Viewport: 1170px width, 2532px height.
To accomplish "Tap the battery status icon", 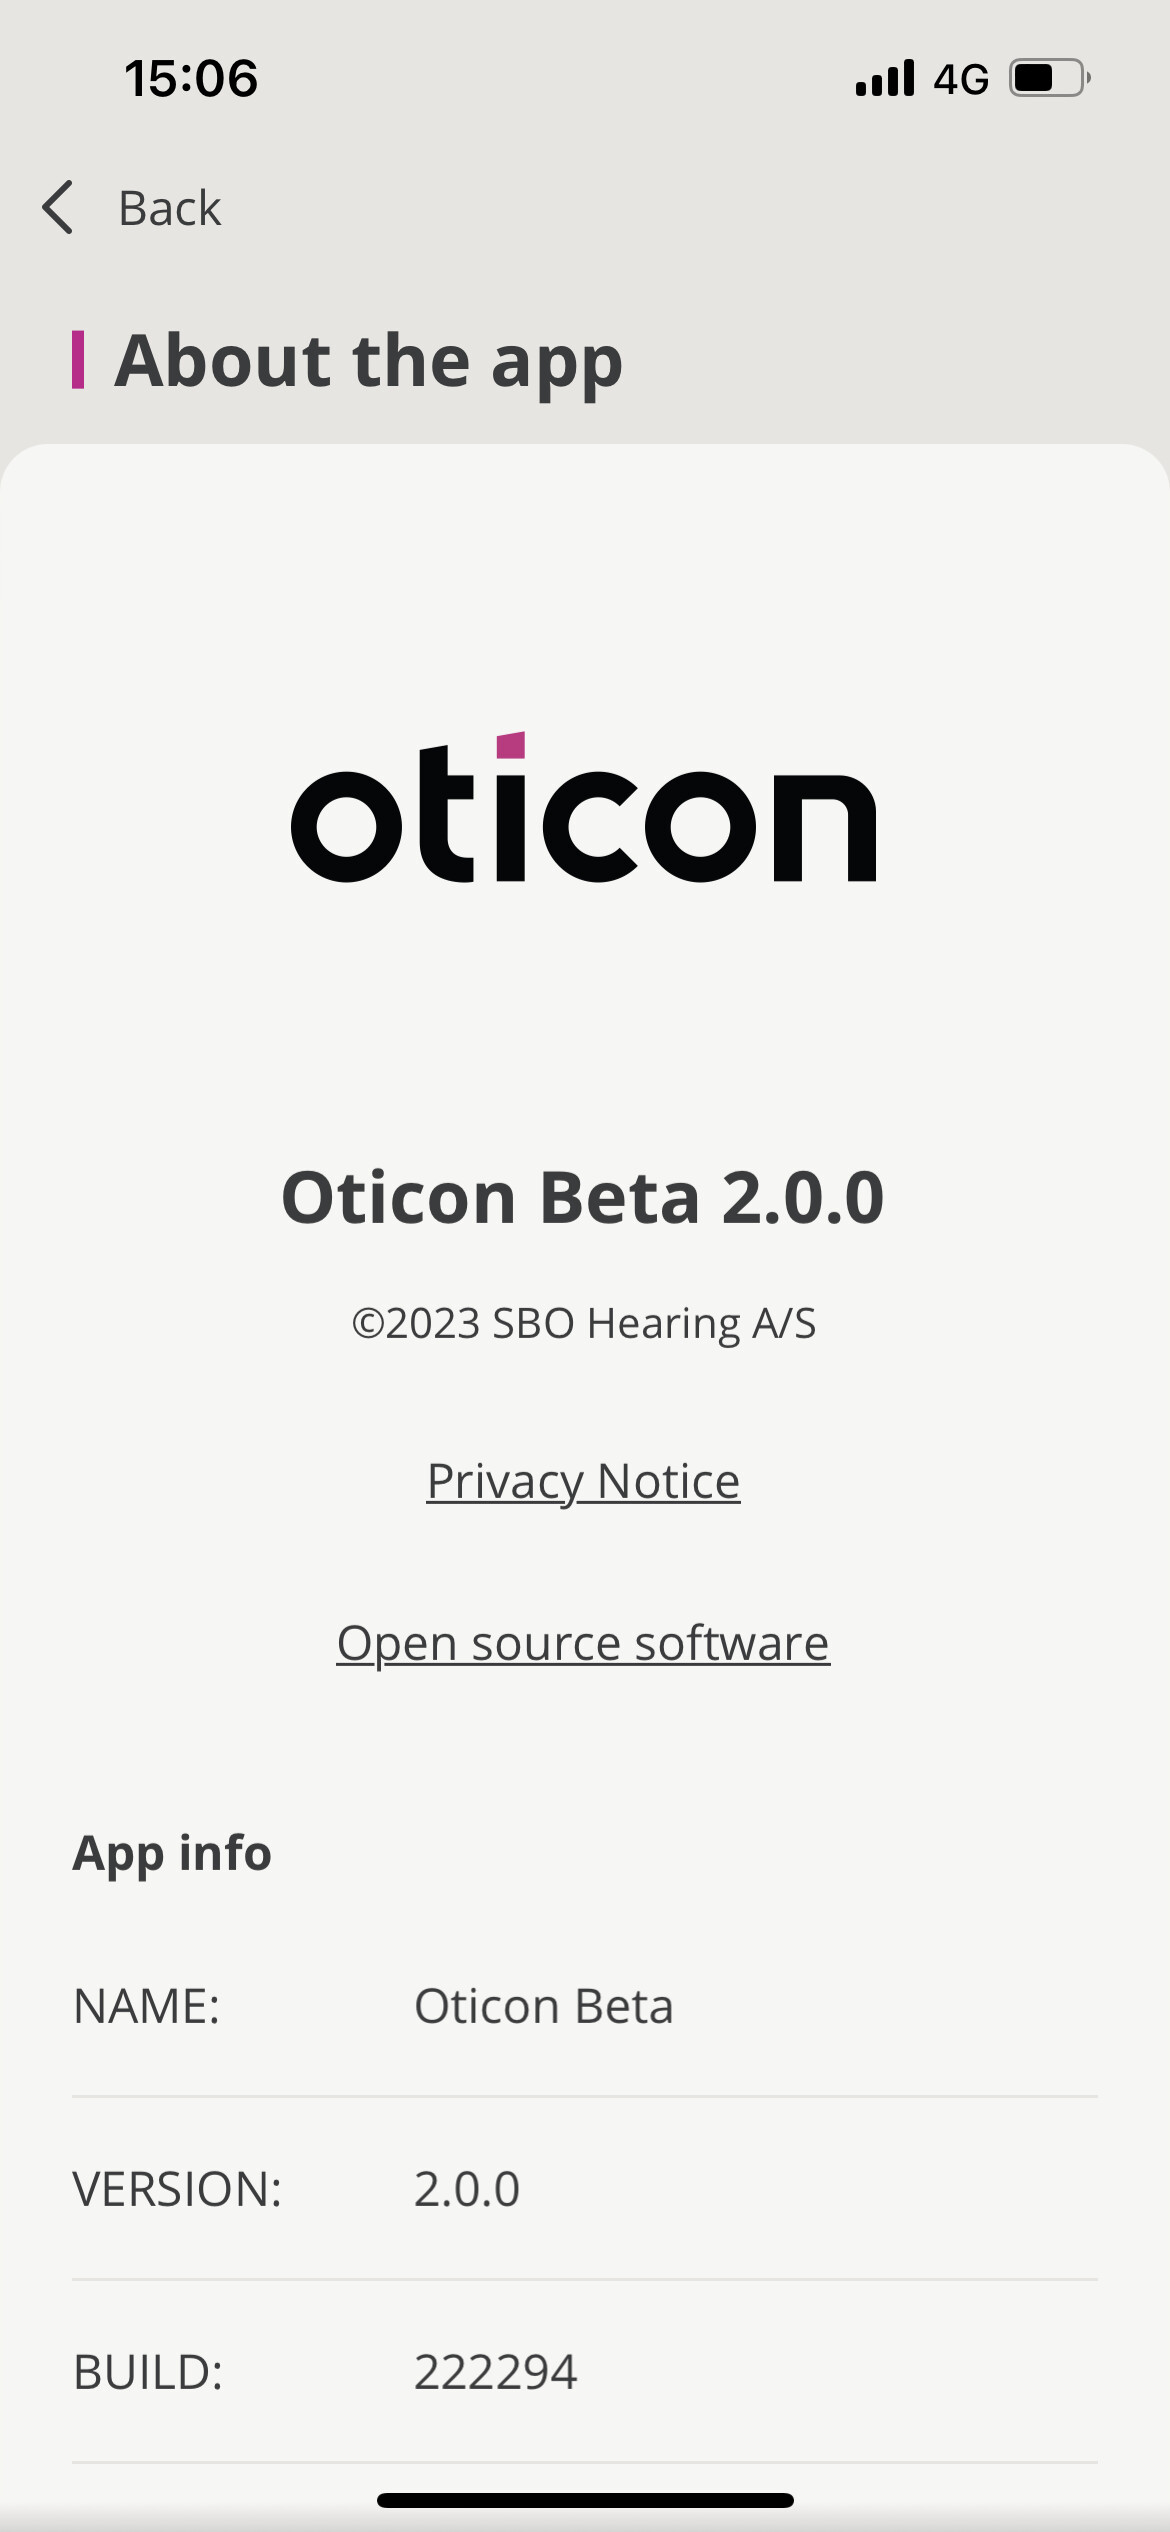I will 1049,78.
